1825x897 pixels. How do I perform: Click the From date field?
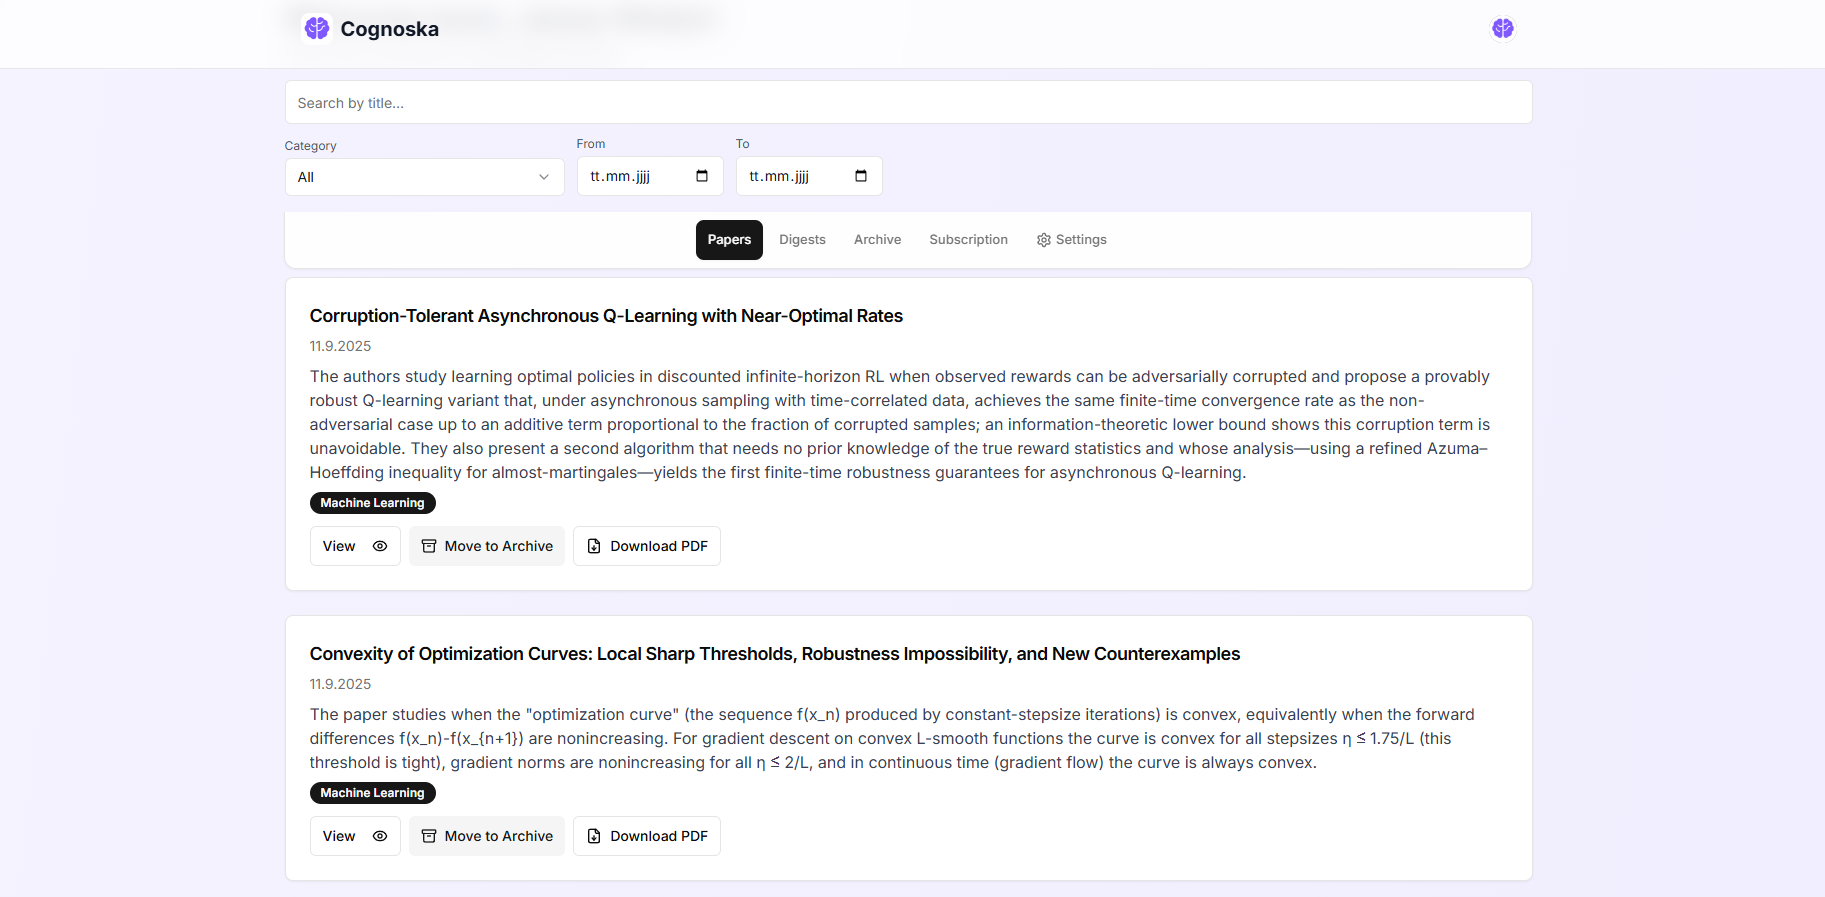(x=635, y=176)
